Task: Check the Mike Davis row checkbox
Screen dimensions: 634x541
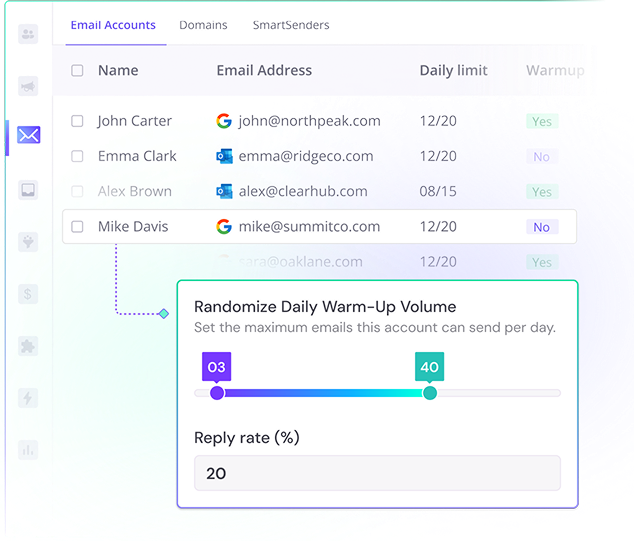Action: (x=77, y=226)
